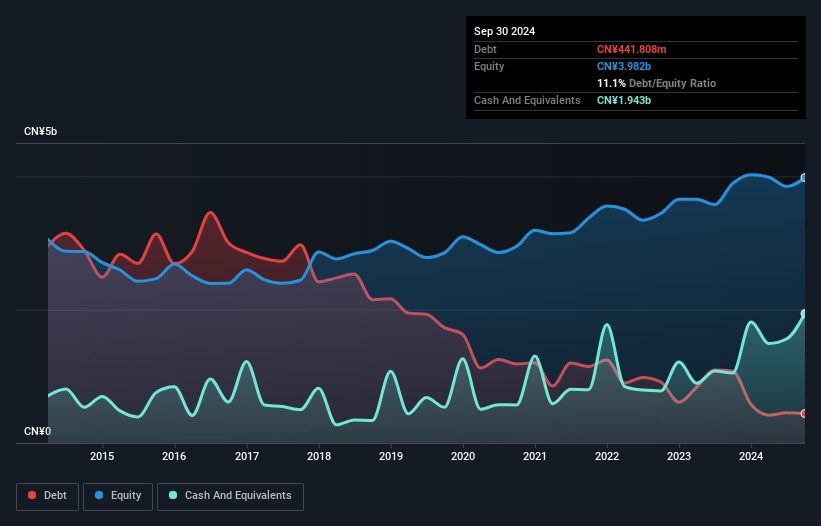The image size is (821, 526).
Task: Click the 2015 x-axis label
Action: coord(102,457)
